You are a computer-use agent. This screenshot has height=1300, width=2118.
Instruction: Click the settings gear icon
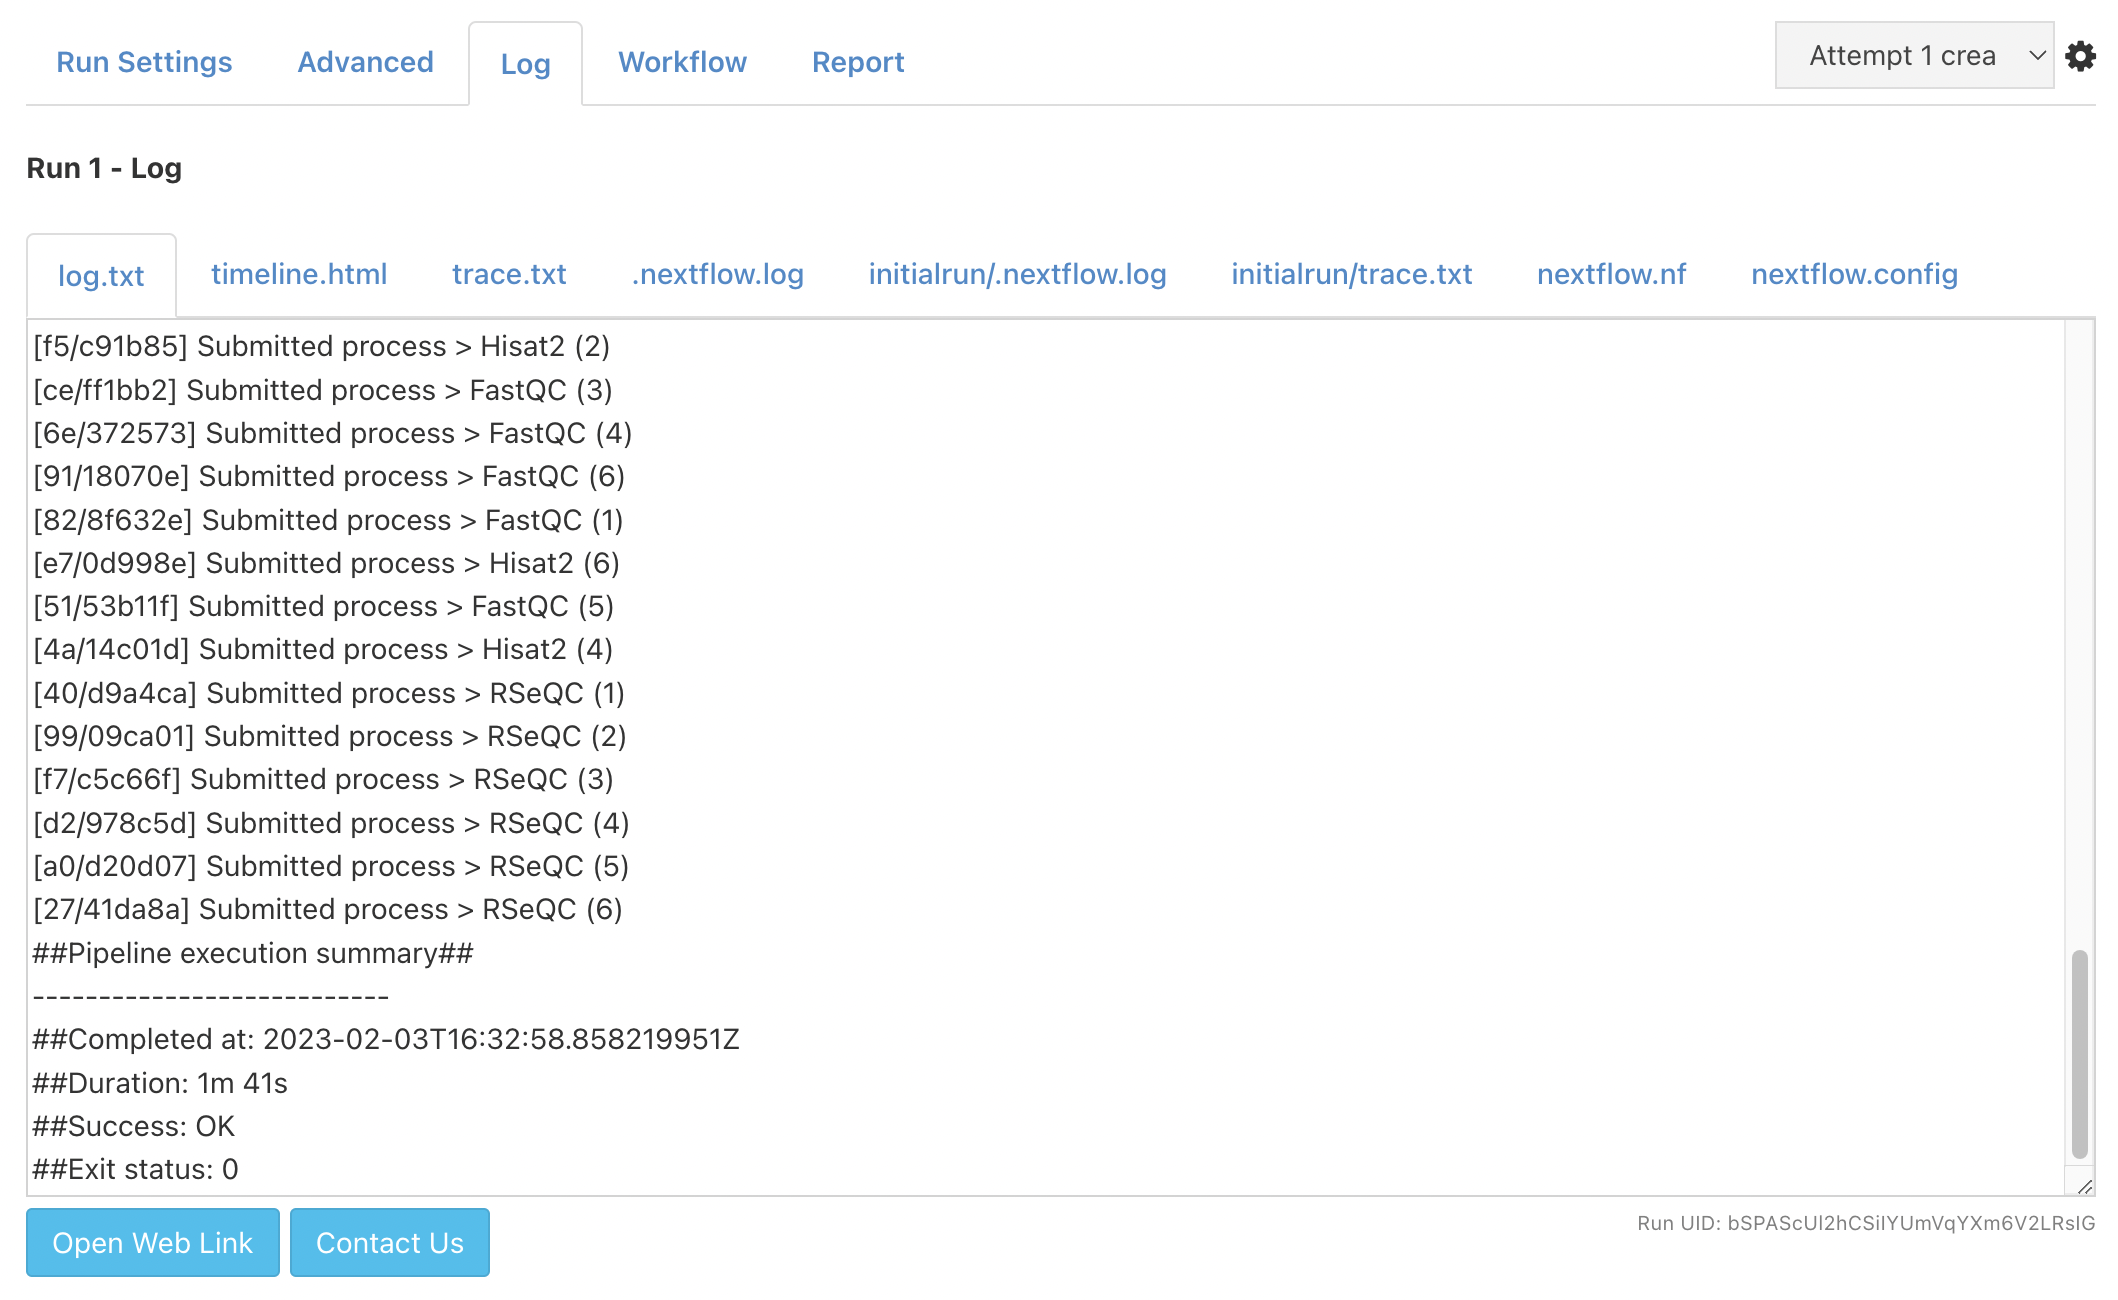[x=2081, y=56]
